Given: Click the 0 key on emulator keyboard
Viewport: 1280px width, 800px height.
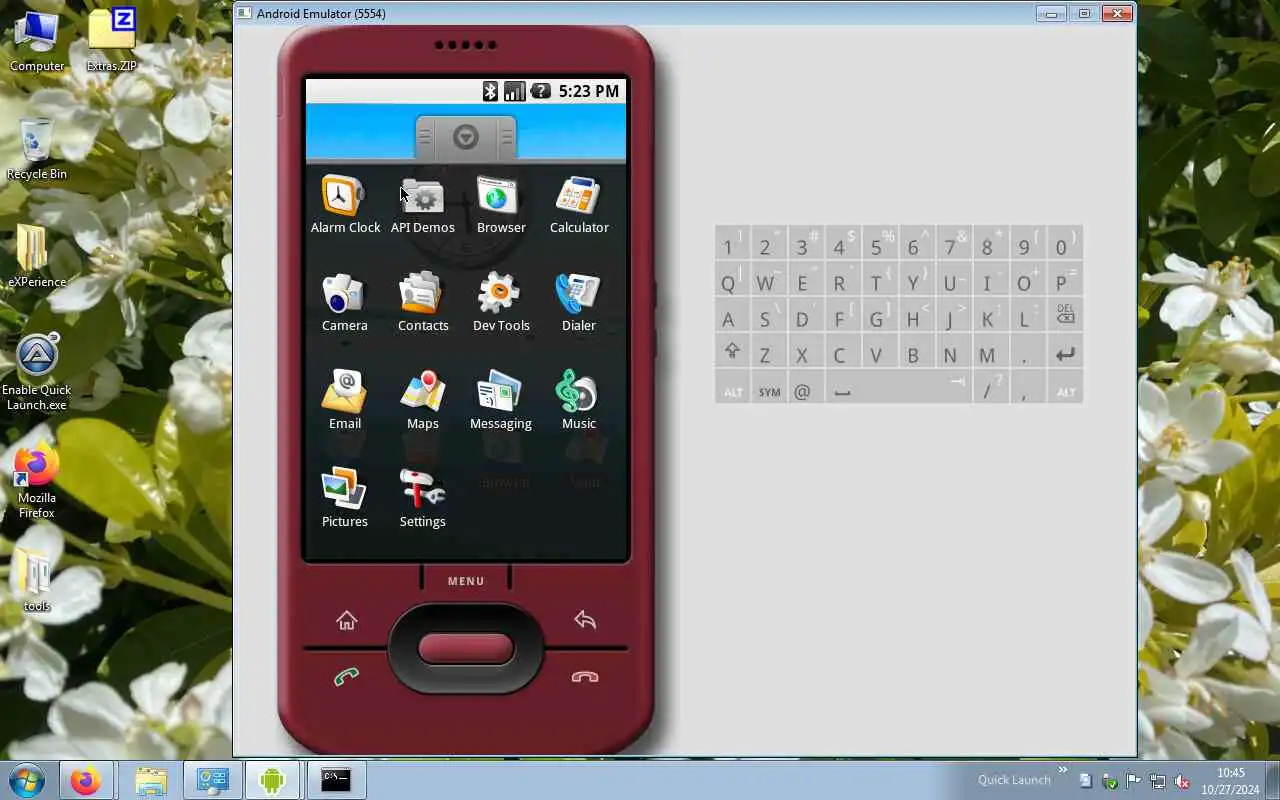Looking at the screenshot, I should point(1065,245).
